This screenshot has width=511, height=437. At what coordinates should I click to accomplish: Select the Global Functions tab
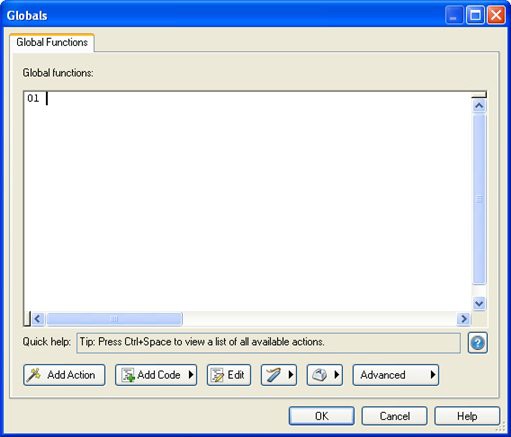click(52, 42)
